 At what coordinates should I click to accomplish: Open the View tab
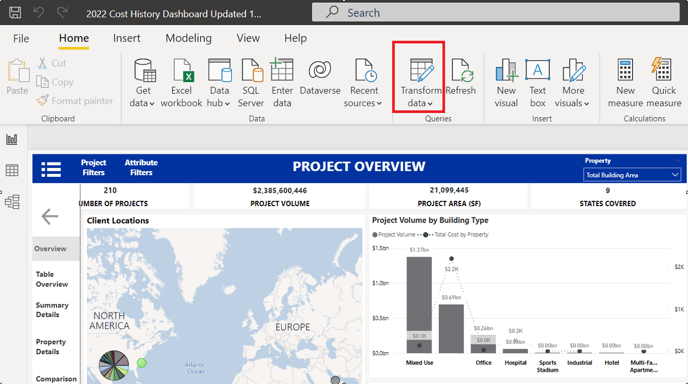click(x=248, y=39)
